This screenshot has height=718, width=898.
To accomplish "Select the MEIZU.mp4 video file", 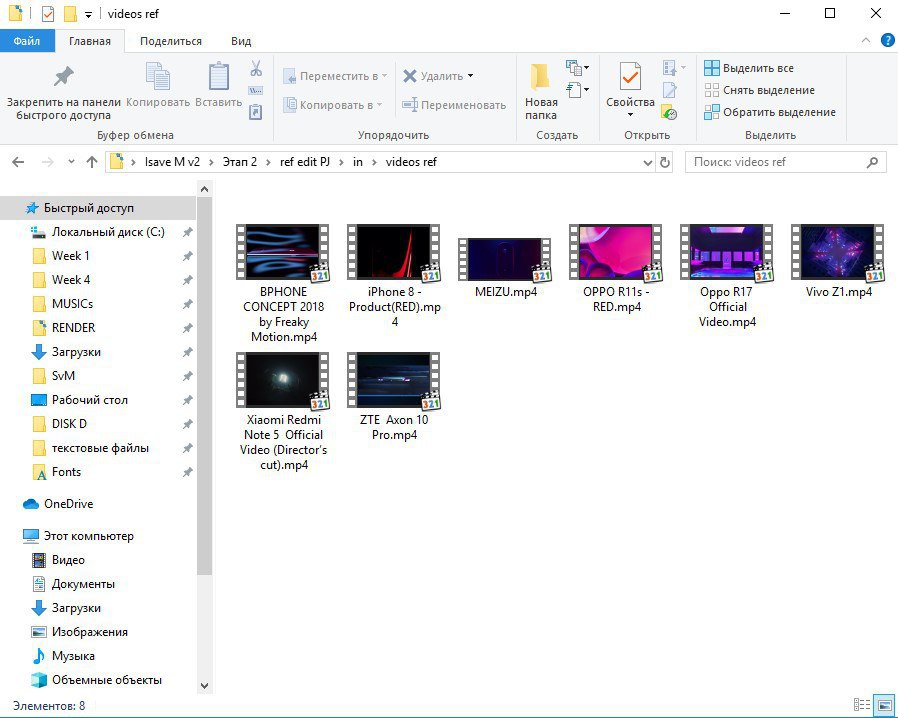I will 506,269.
